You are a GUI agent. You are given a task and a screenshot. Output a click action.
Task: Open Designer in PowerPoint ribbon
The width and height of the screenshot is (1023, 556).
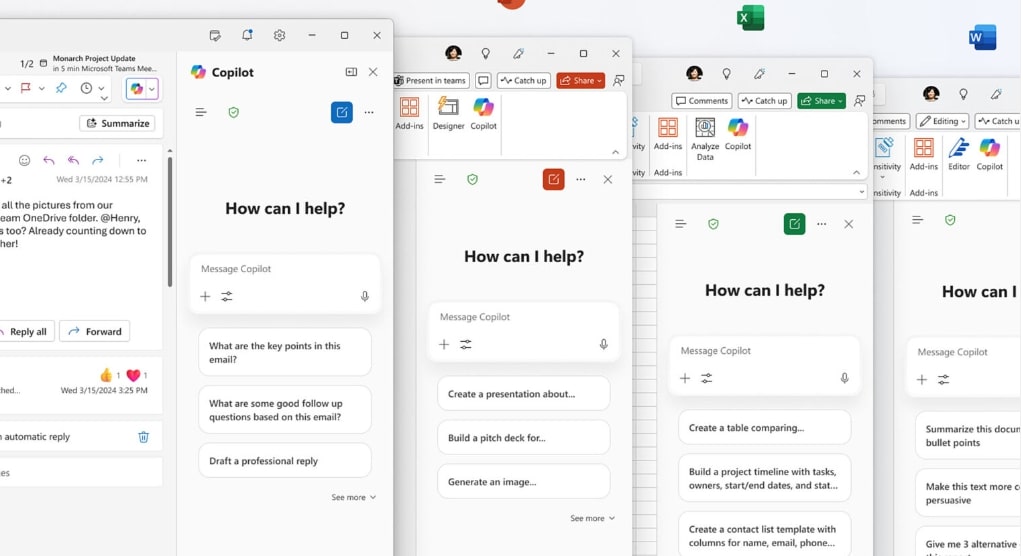click(449, 114)
